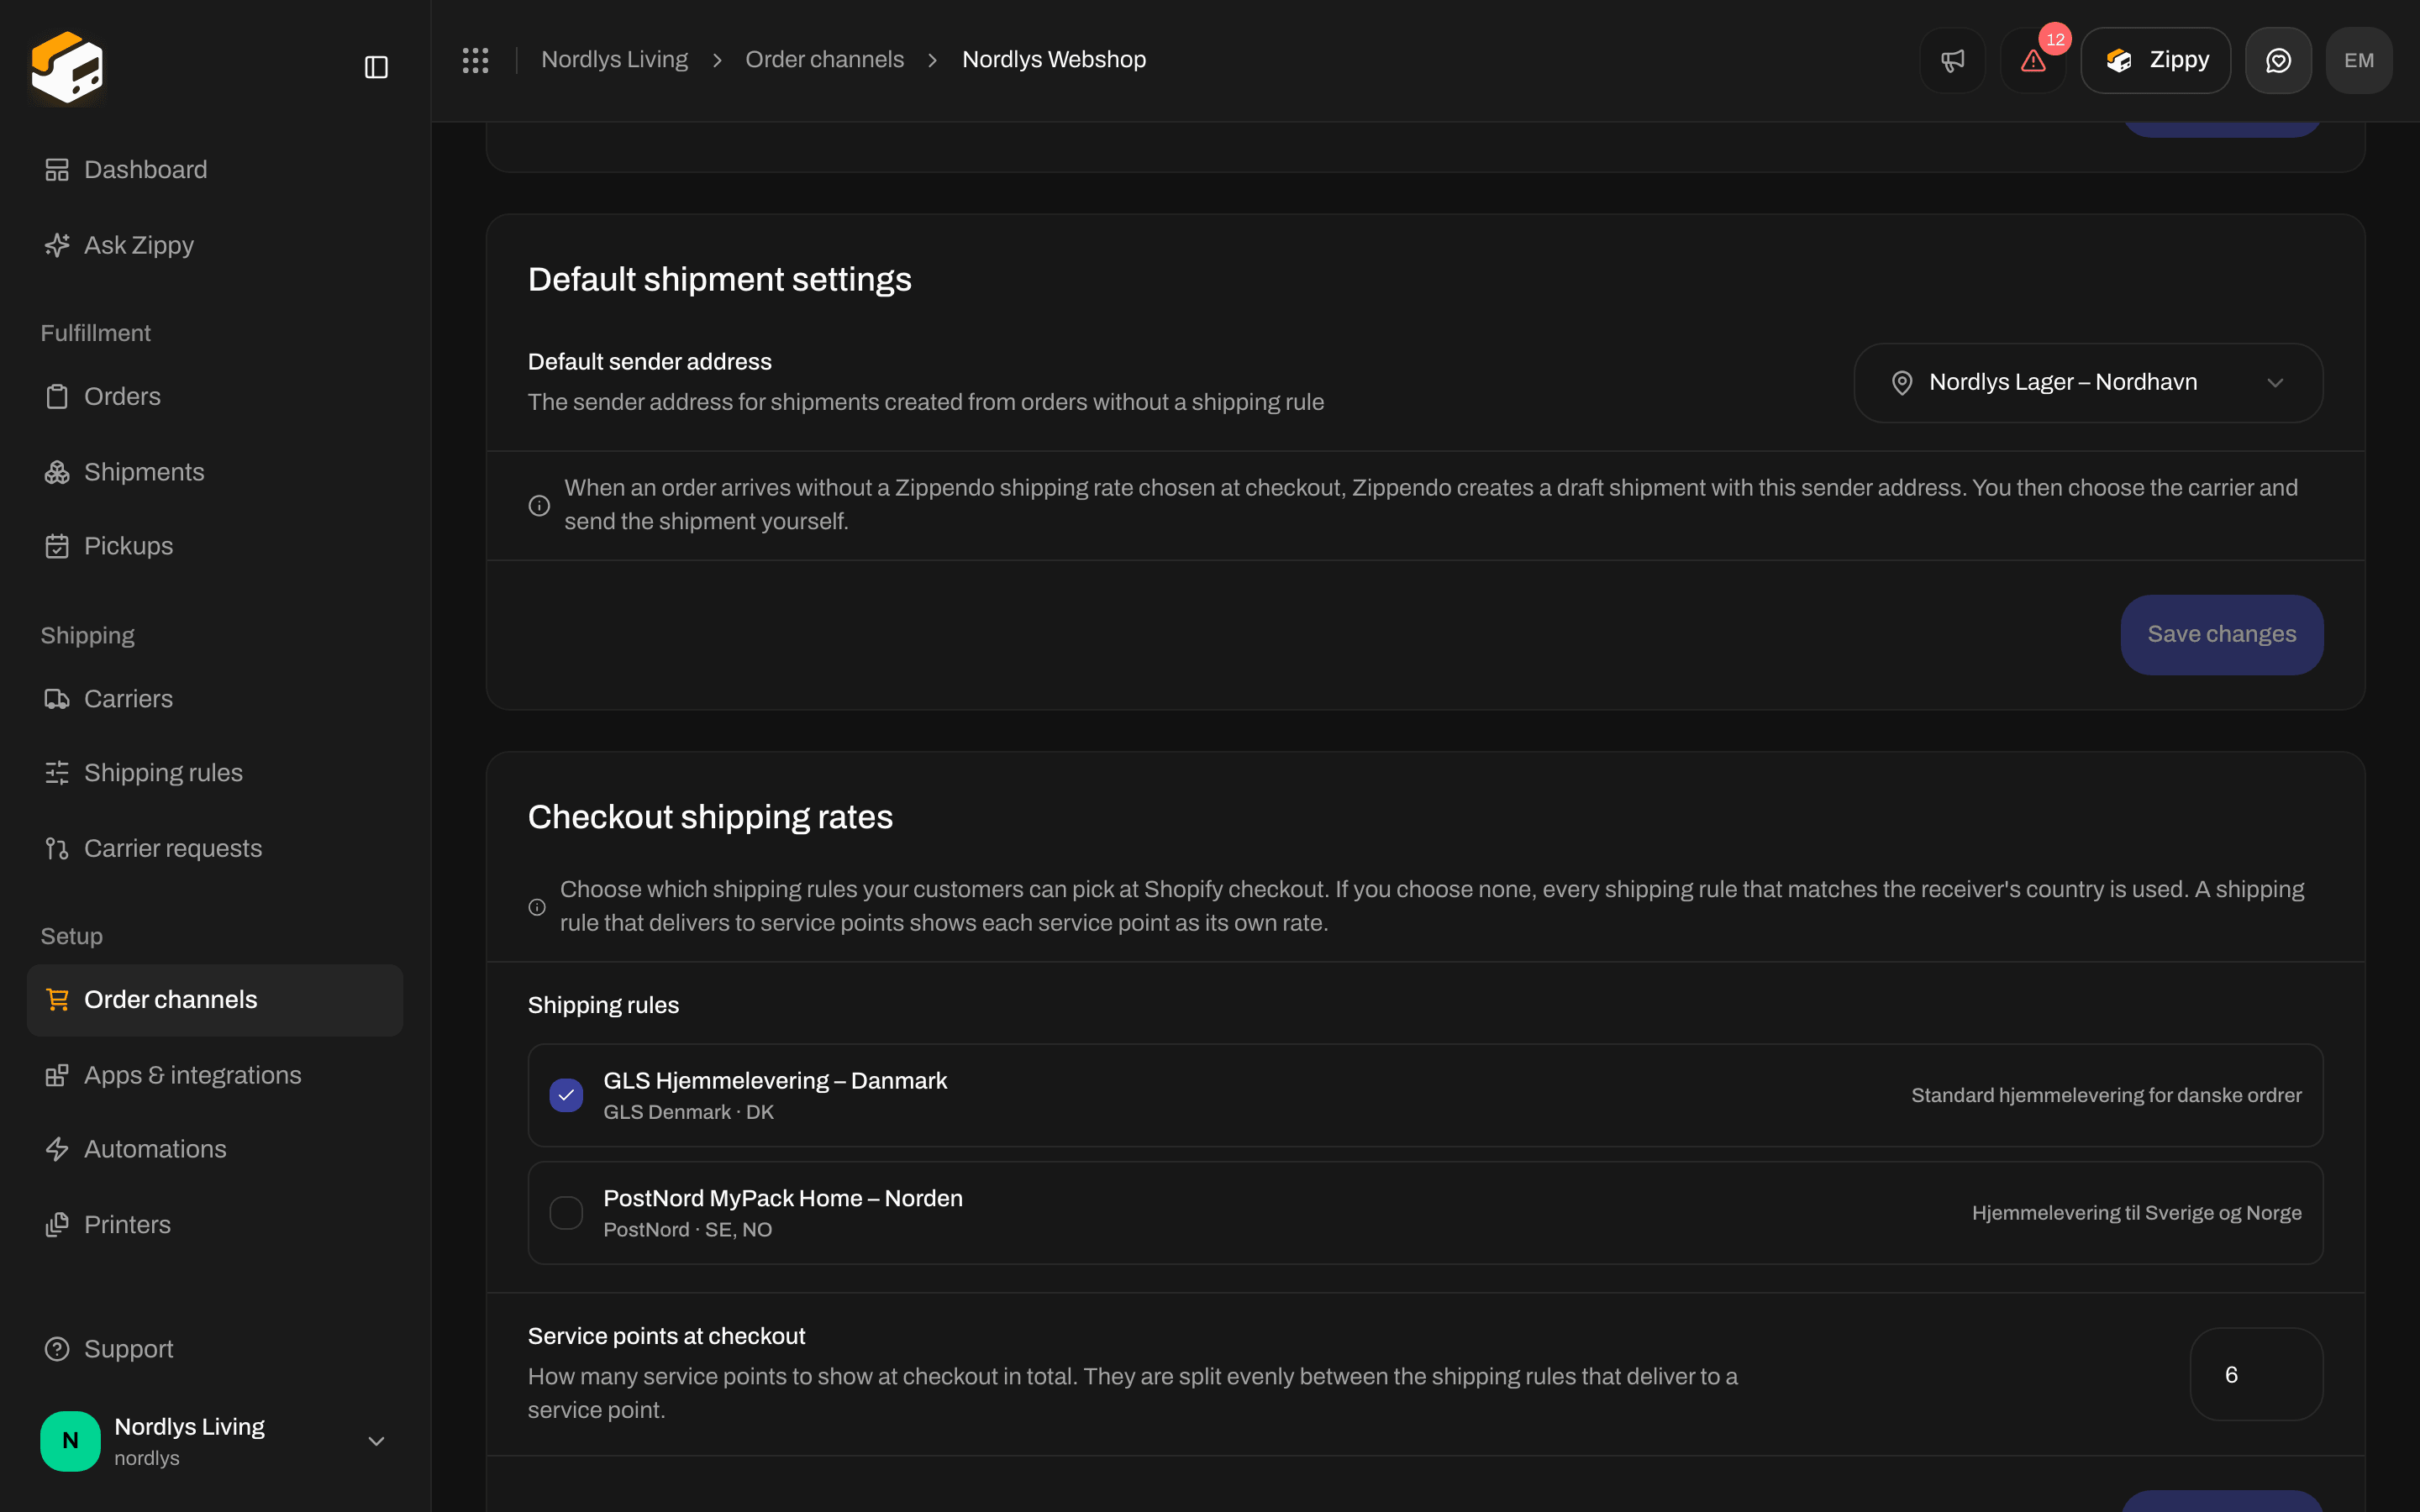Click the location pin icon in sender dropdown

click(x=1902, y=383)
